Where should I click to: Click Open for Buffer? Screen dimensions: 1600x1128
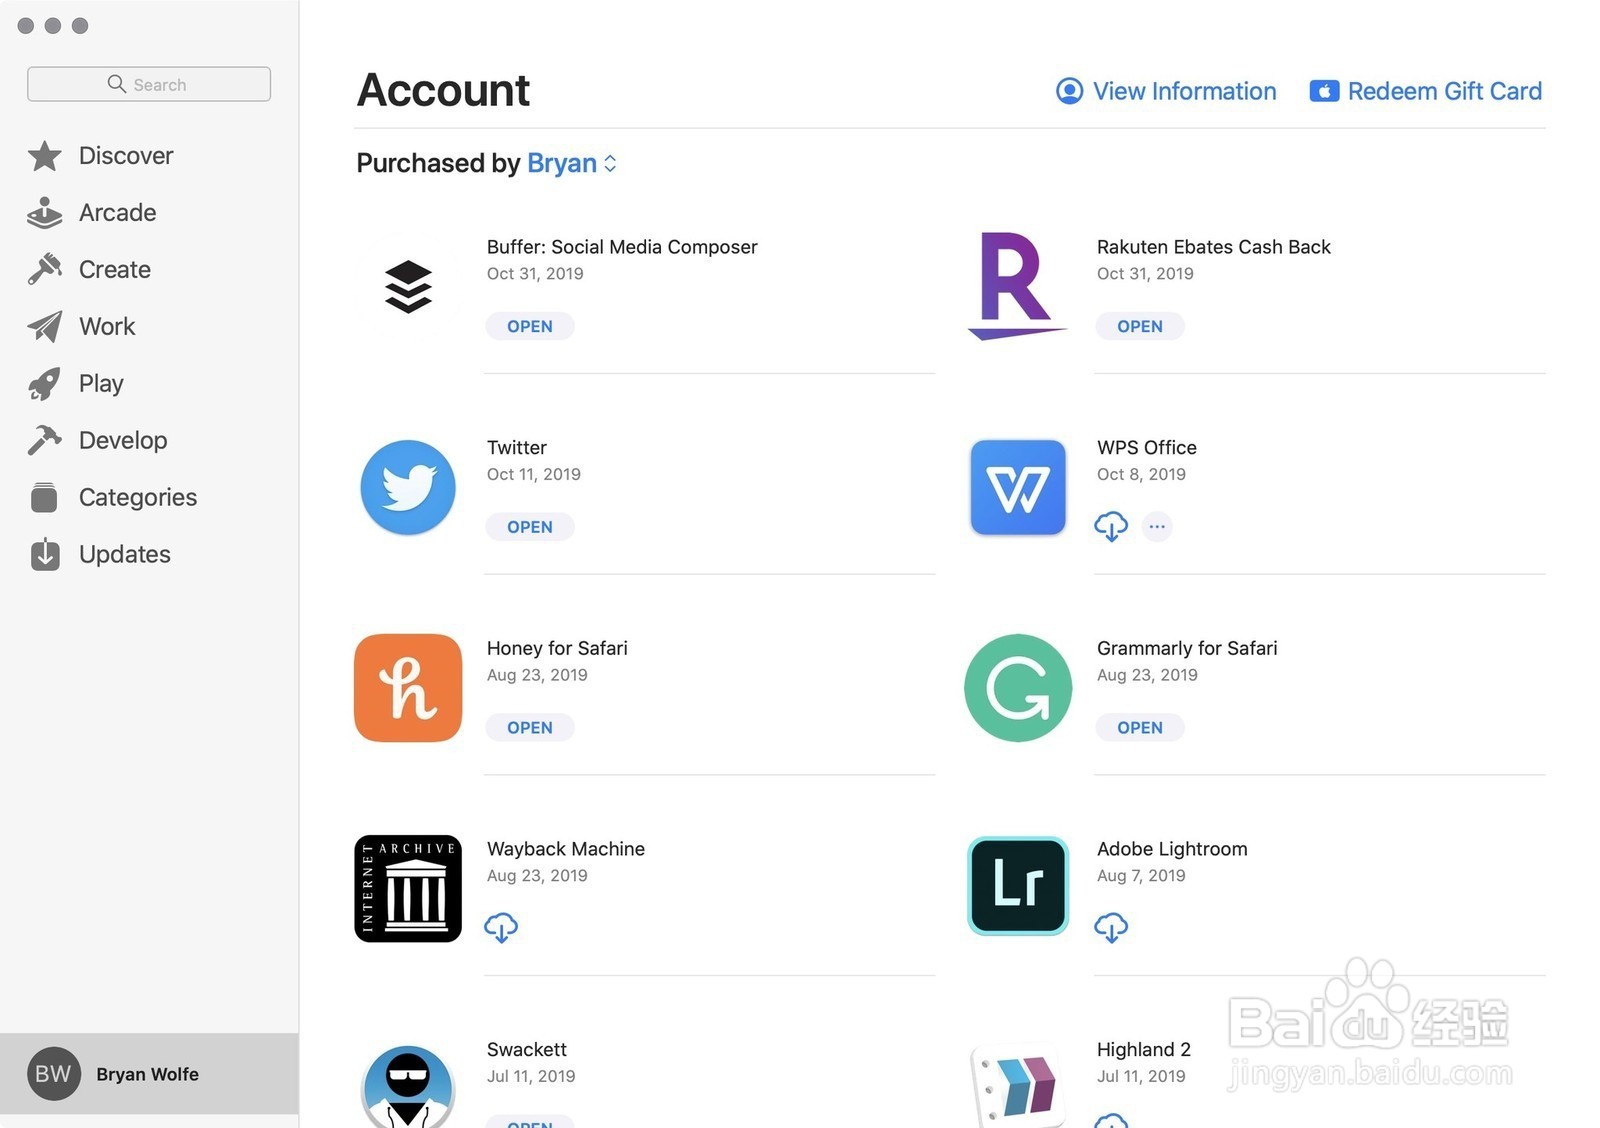click(530, 326)
